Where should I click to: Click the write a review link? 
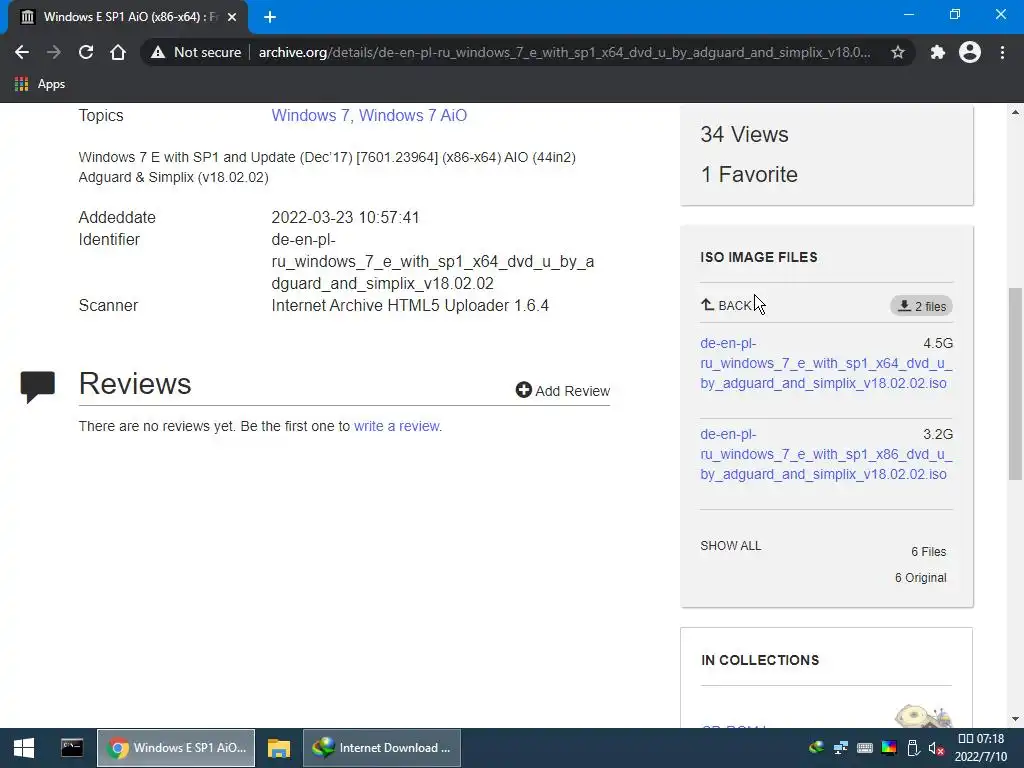[x=397, y=426]
